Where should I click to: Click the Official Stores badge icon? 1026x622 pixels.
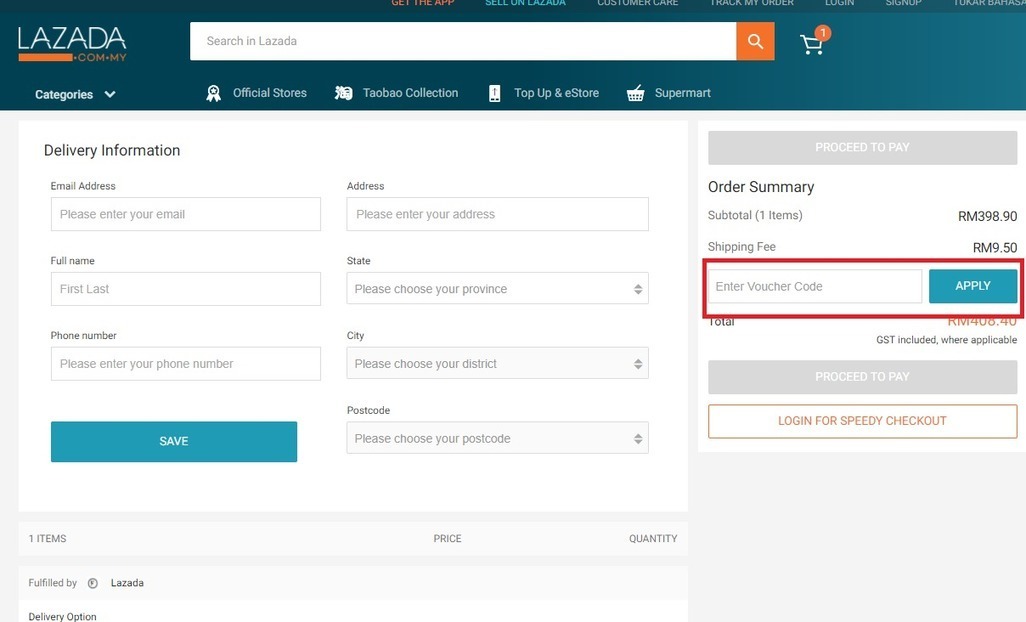(213, 93)
